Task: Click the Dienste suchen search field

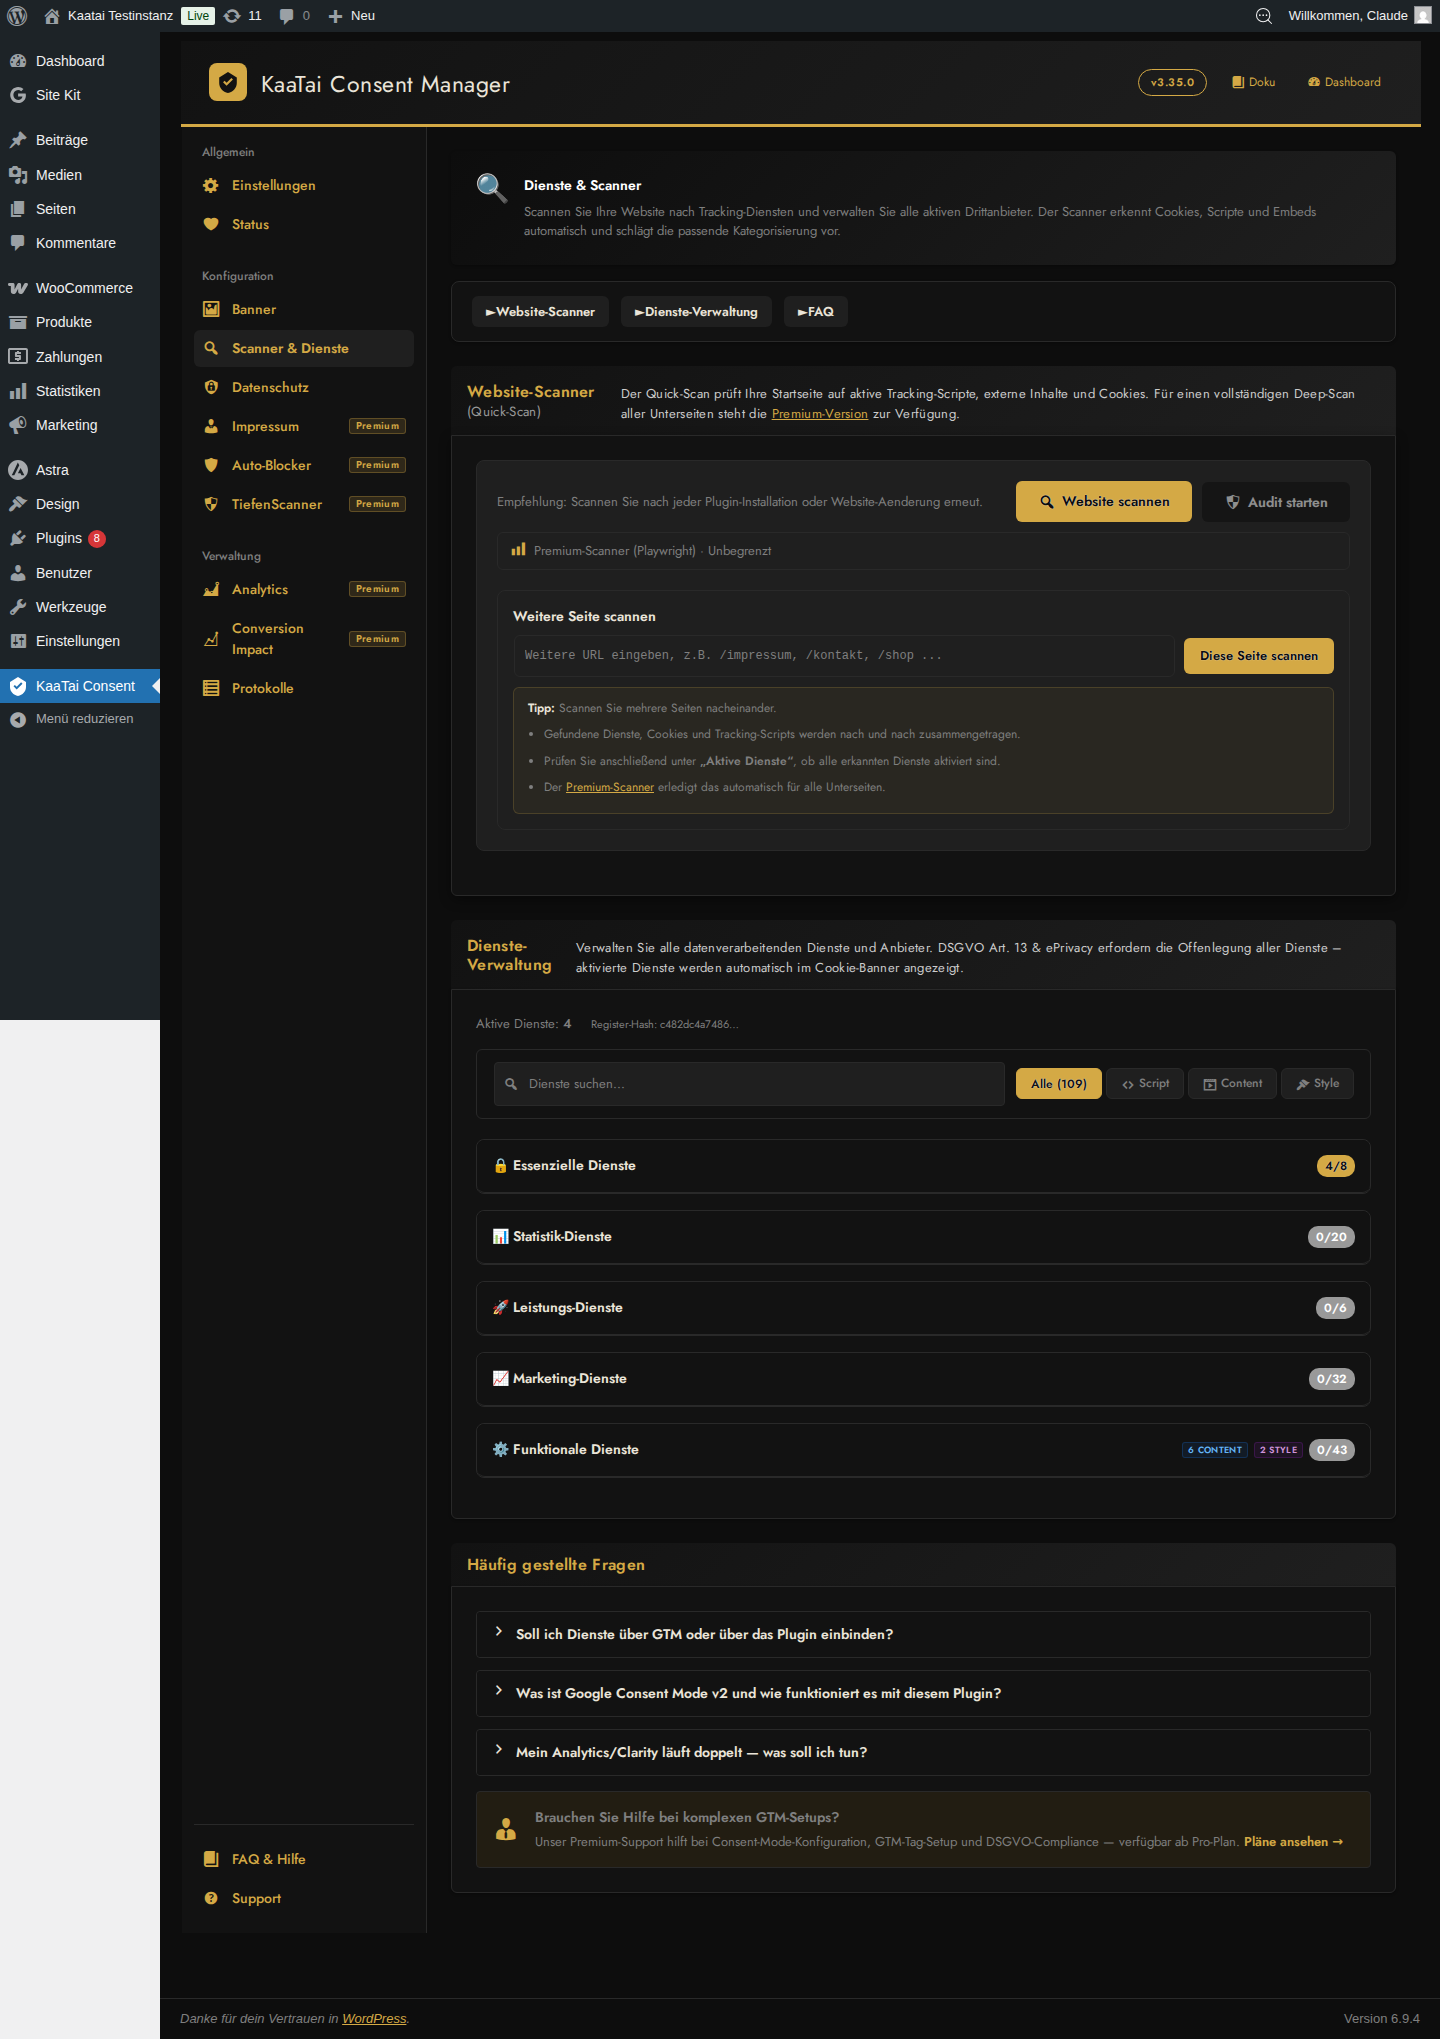Action: tap(749, 1084)
